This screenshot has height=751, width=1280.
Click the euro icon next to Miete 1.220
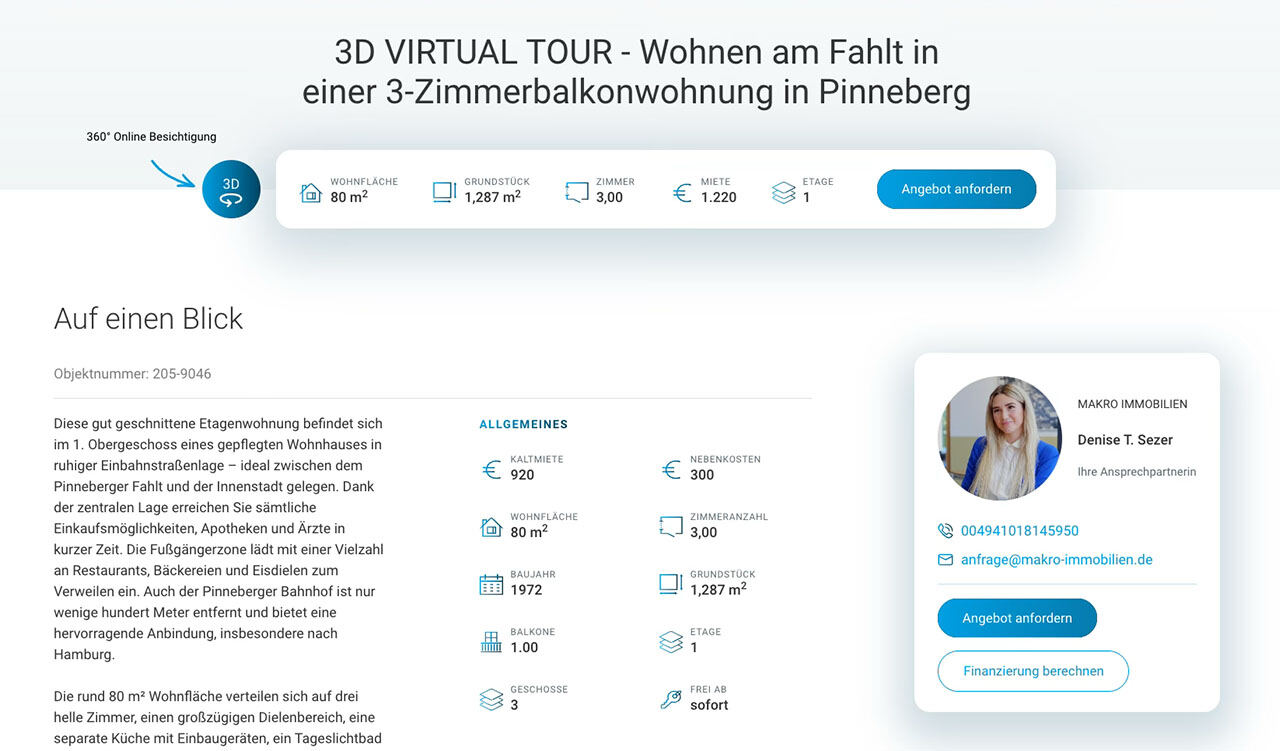tap(682, 192)
